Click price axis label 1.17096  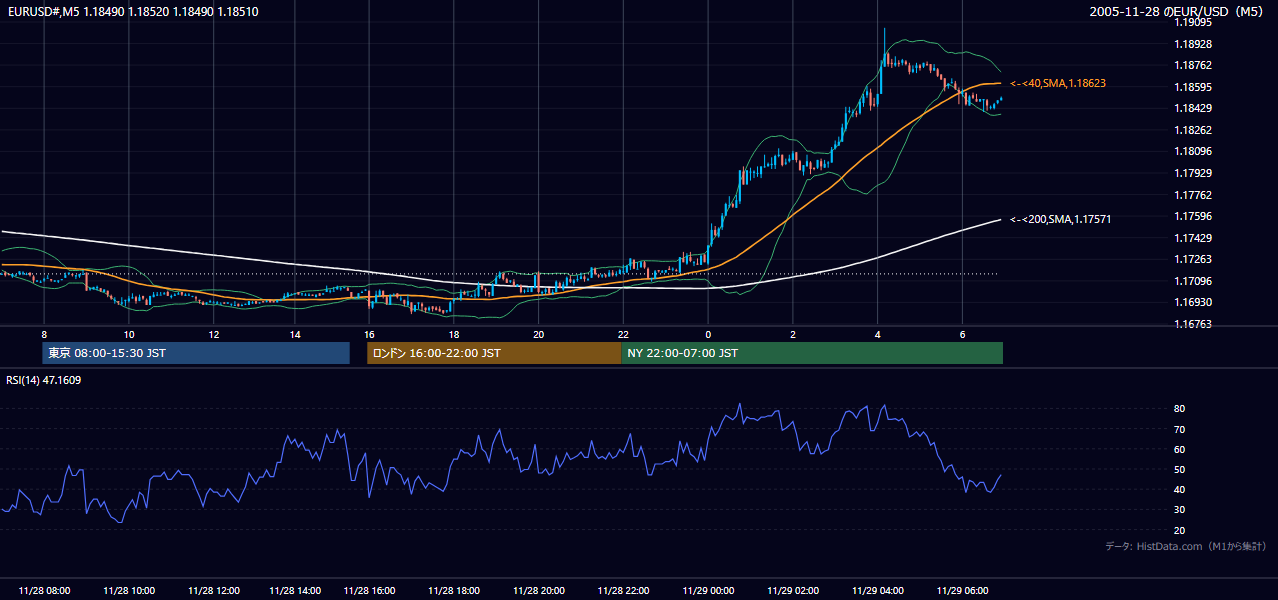point(1192,281)
